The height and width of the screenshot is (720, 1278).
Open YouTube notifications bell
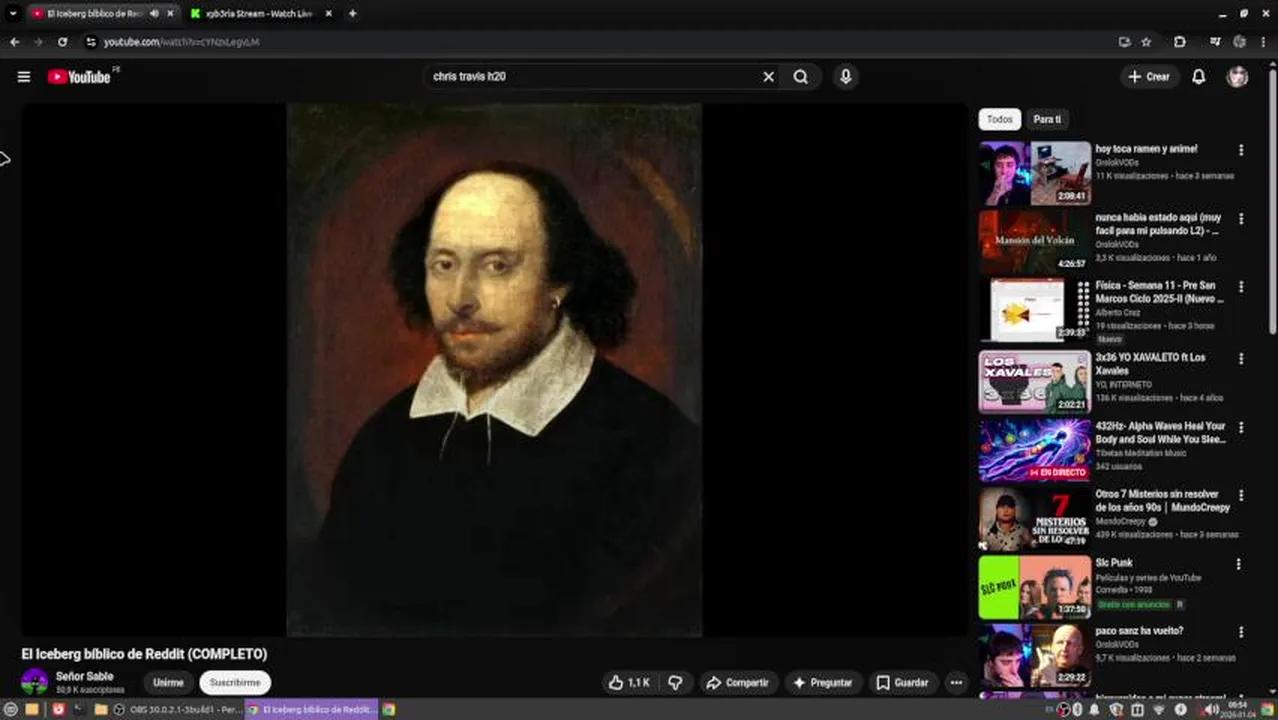click(1198, 77)
